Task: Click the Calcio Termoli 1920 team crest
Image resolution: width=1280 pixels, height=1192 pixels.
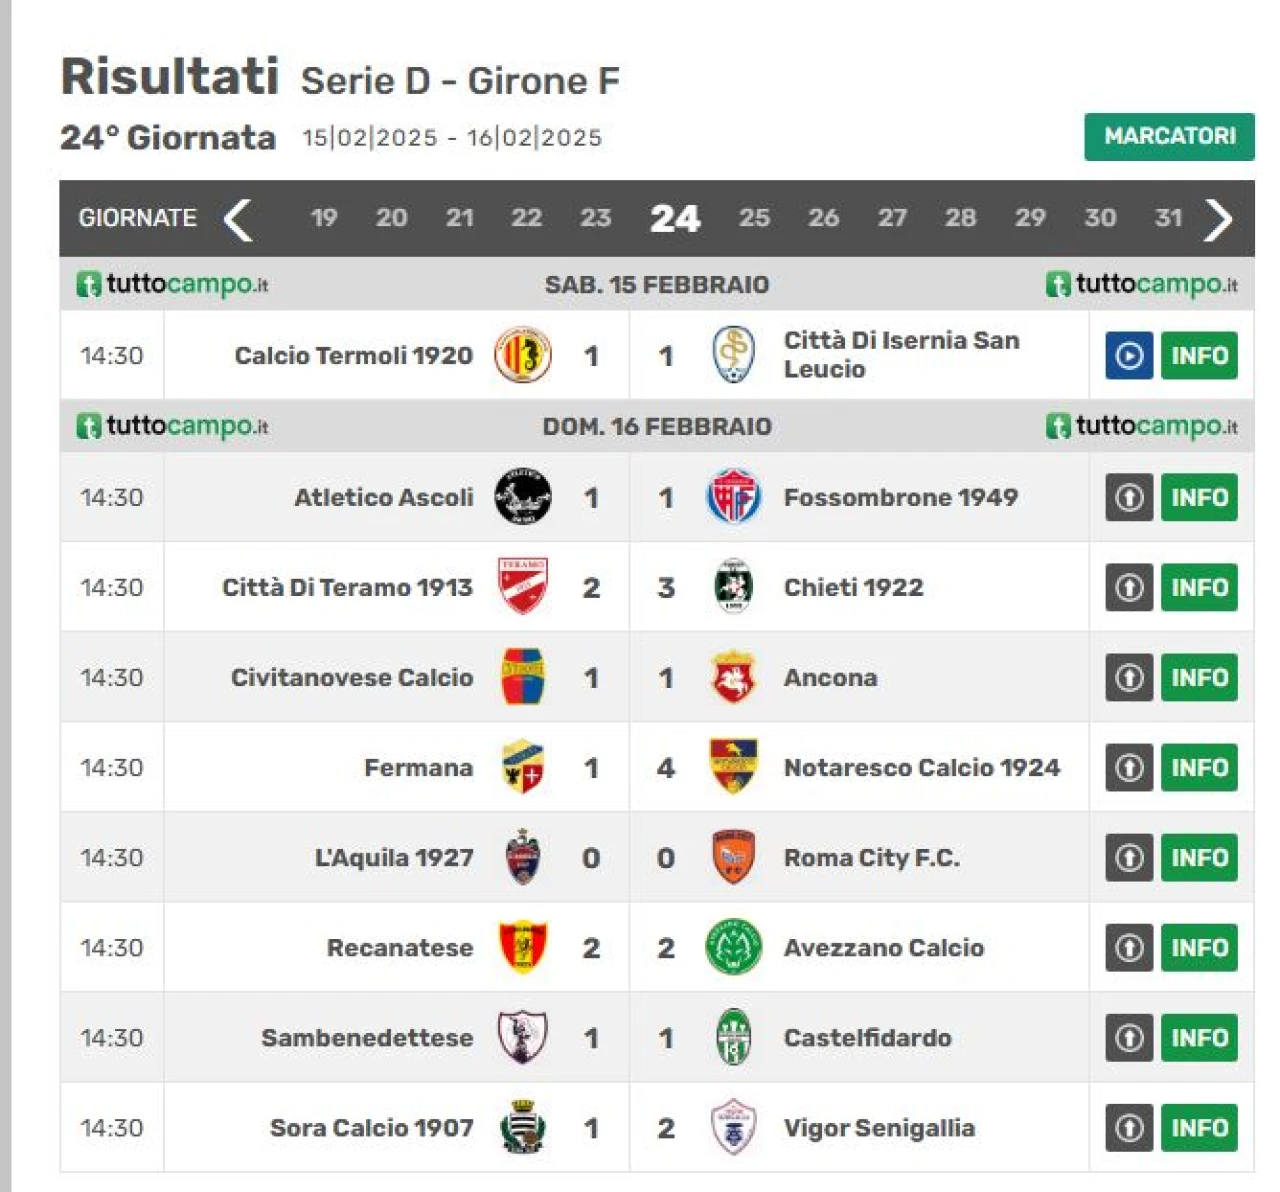Action: click(523, 355)
